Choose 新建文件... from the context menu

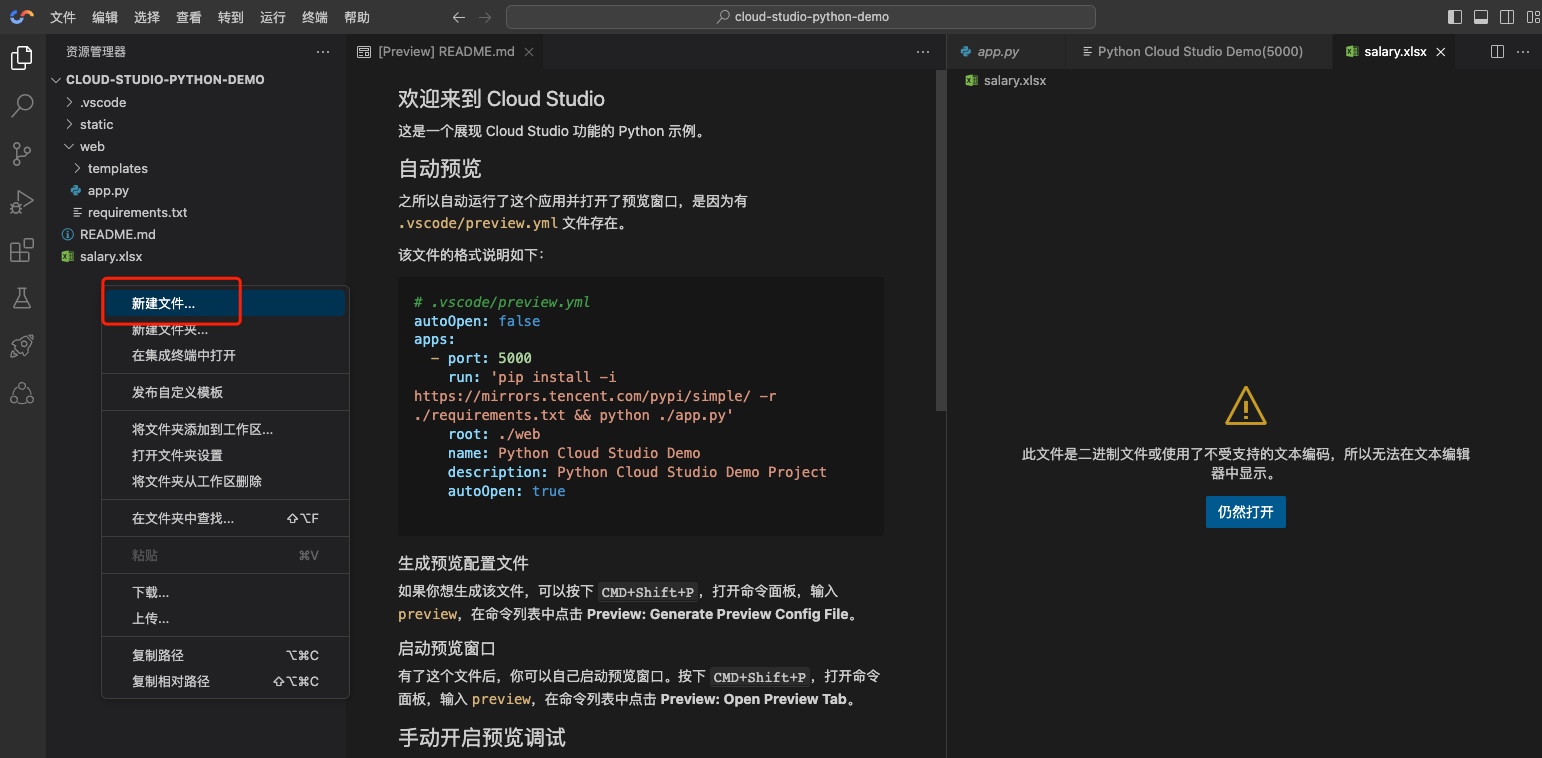point(225,303)
